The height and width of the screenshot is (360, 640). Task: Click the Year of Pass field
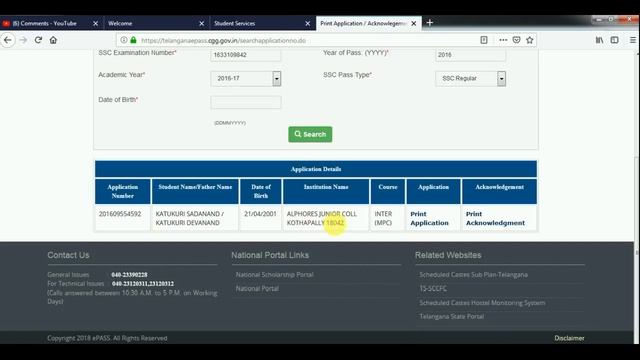coord(470,55)
